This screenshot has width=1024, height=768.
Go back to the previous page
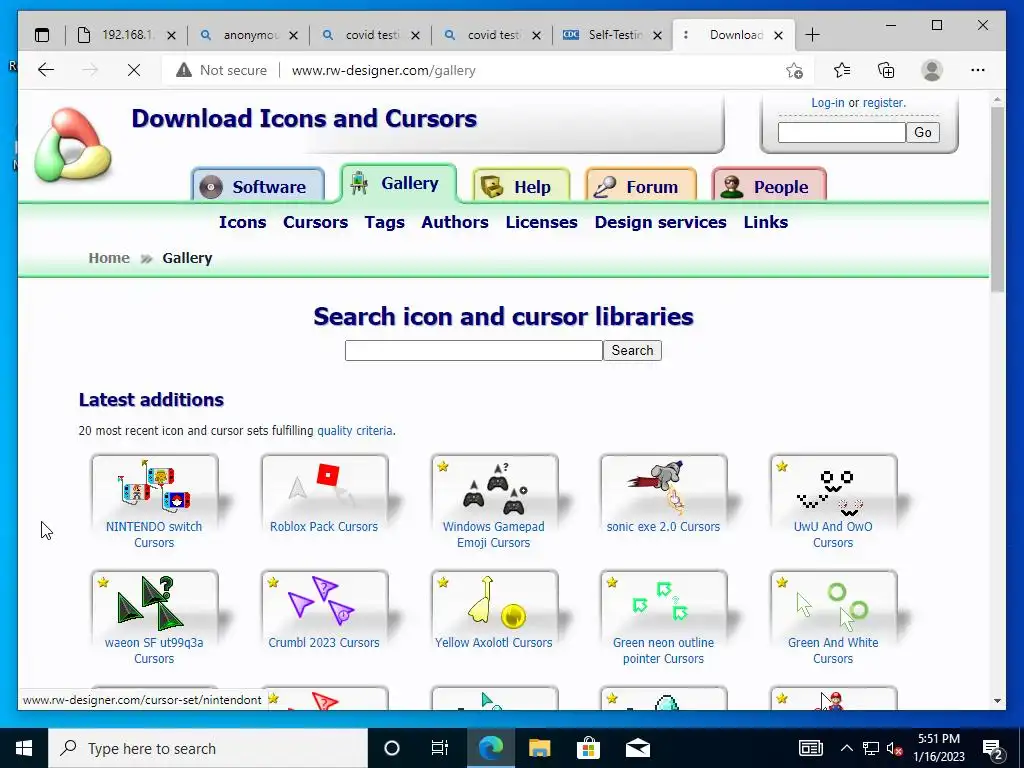(46, 70)
